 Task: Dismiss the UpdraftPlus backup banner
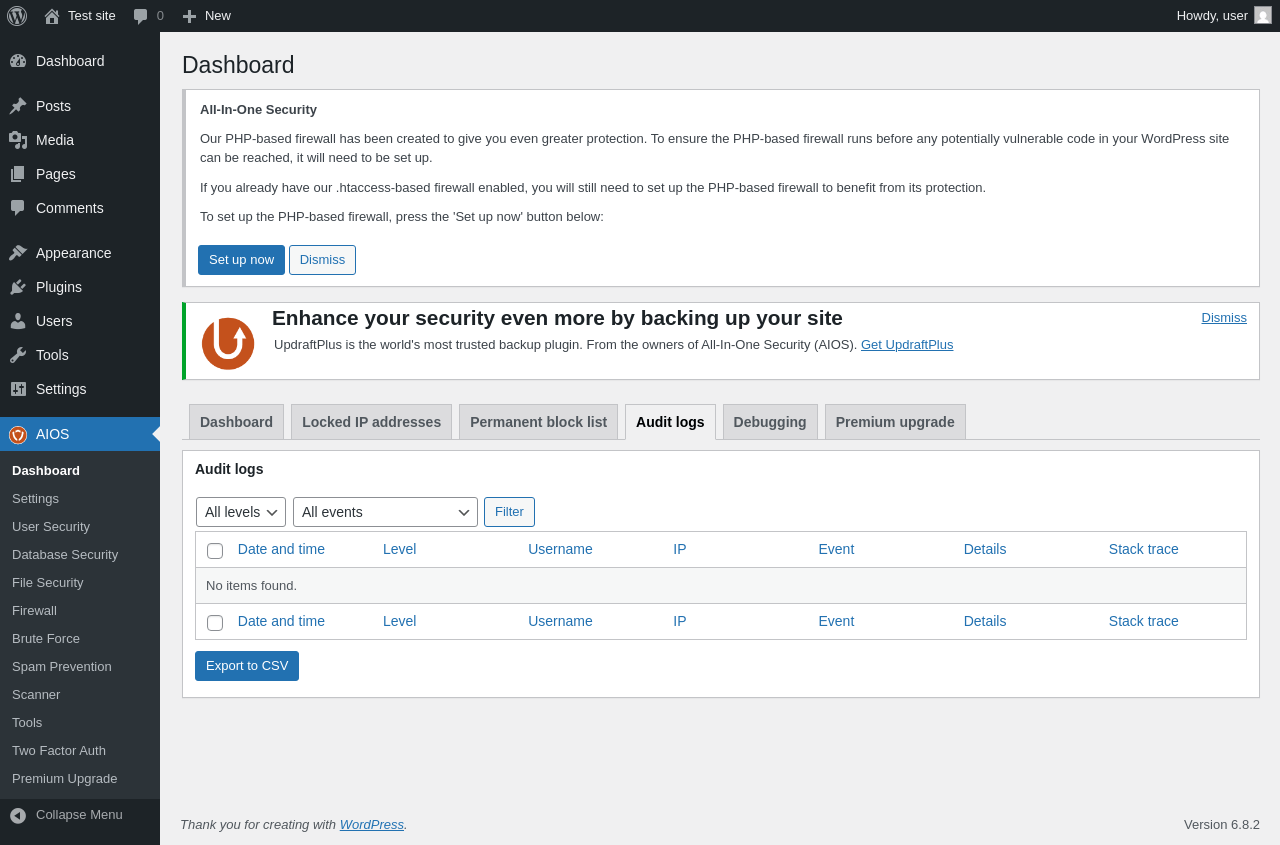1224,317
